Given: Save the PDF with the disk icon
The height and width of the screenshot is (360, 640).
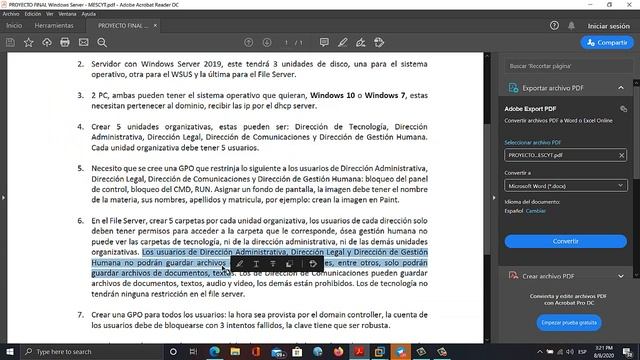Looking at the screenshot, I should pyautogui.click(x=11, y=42).
